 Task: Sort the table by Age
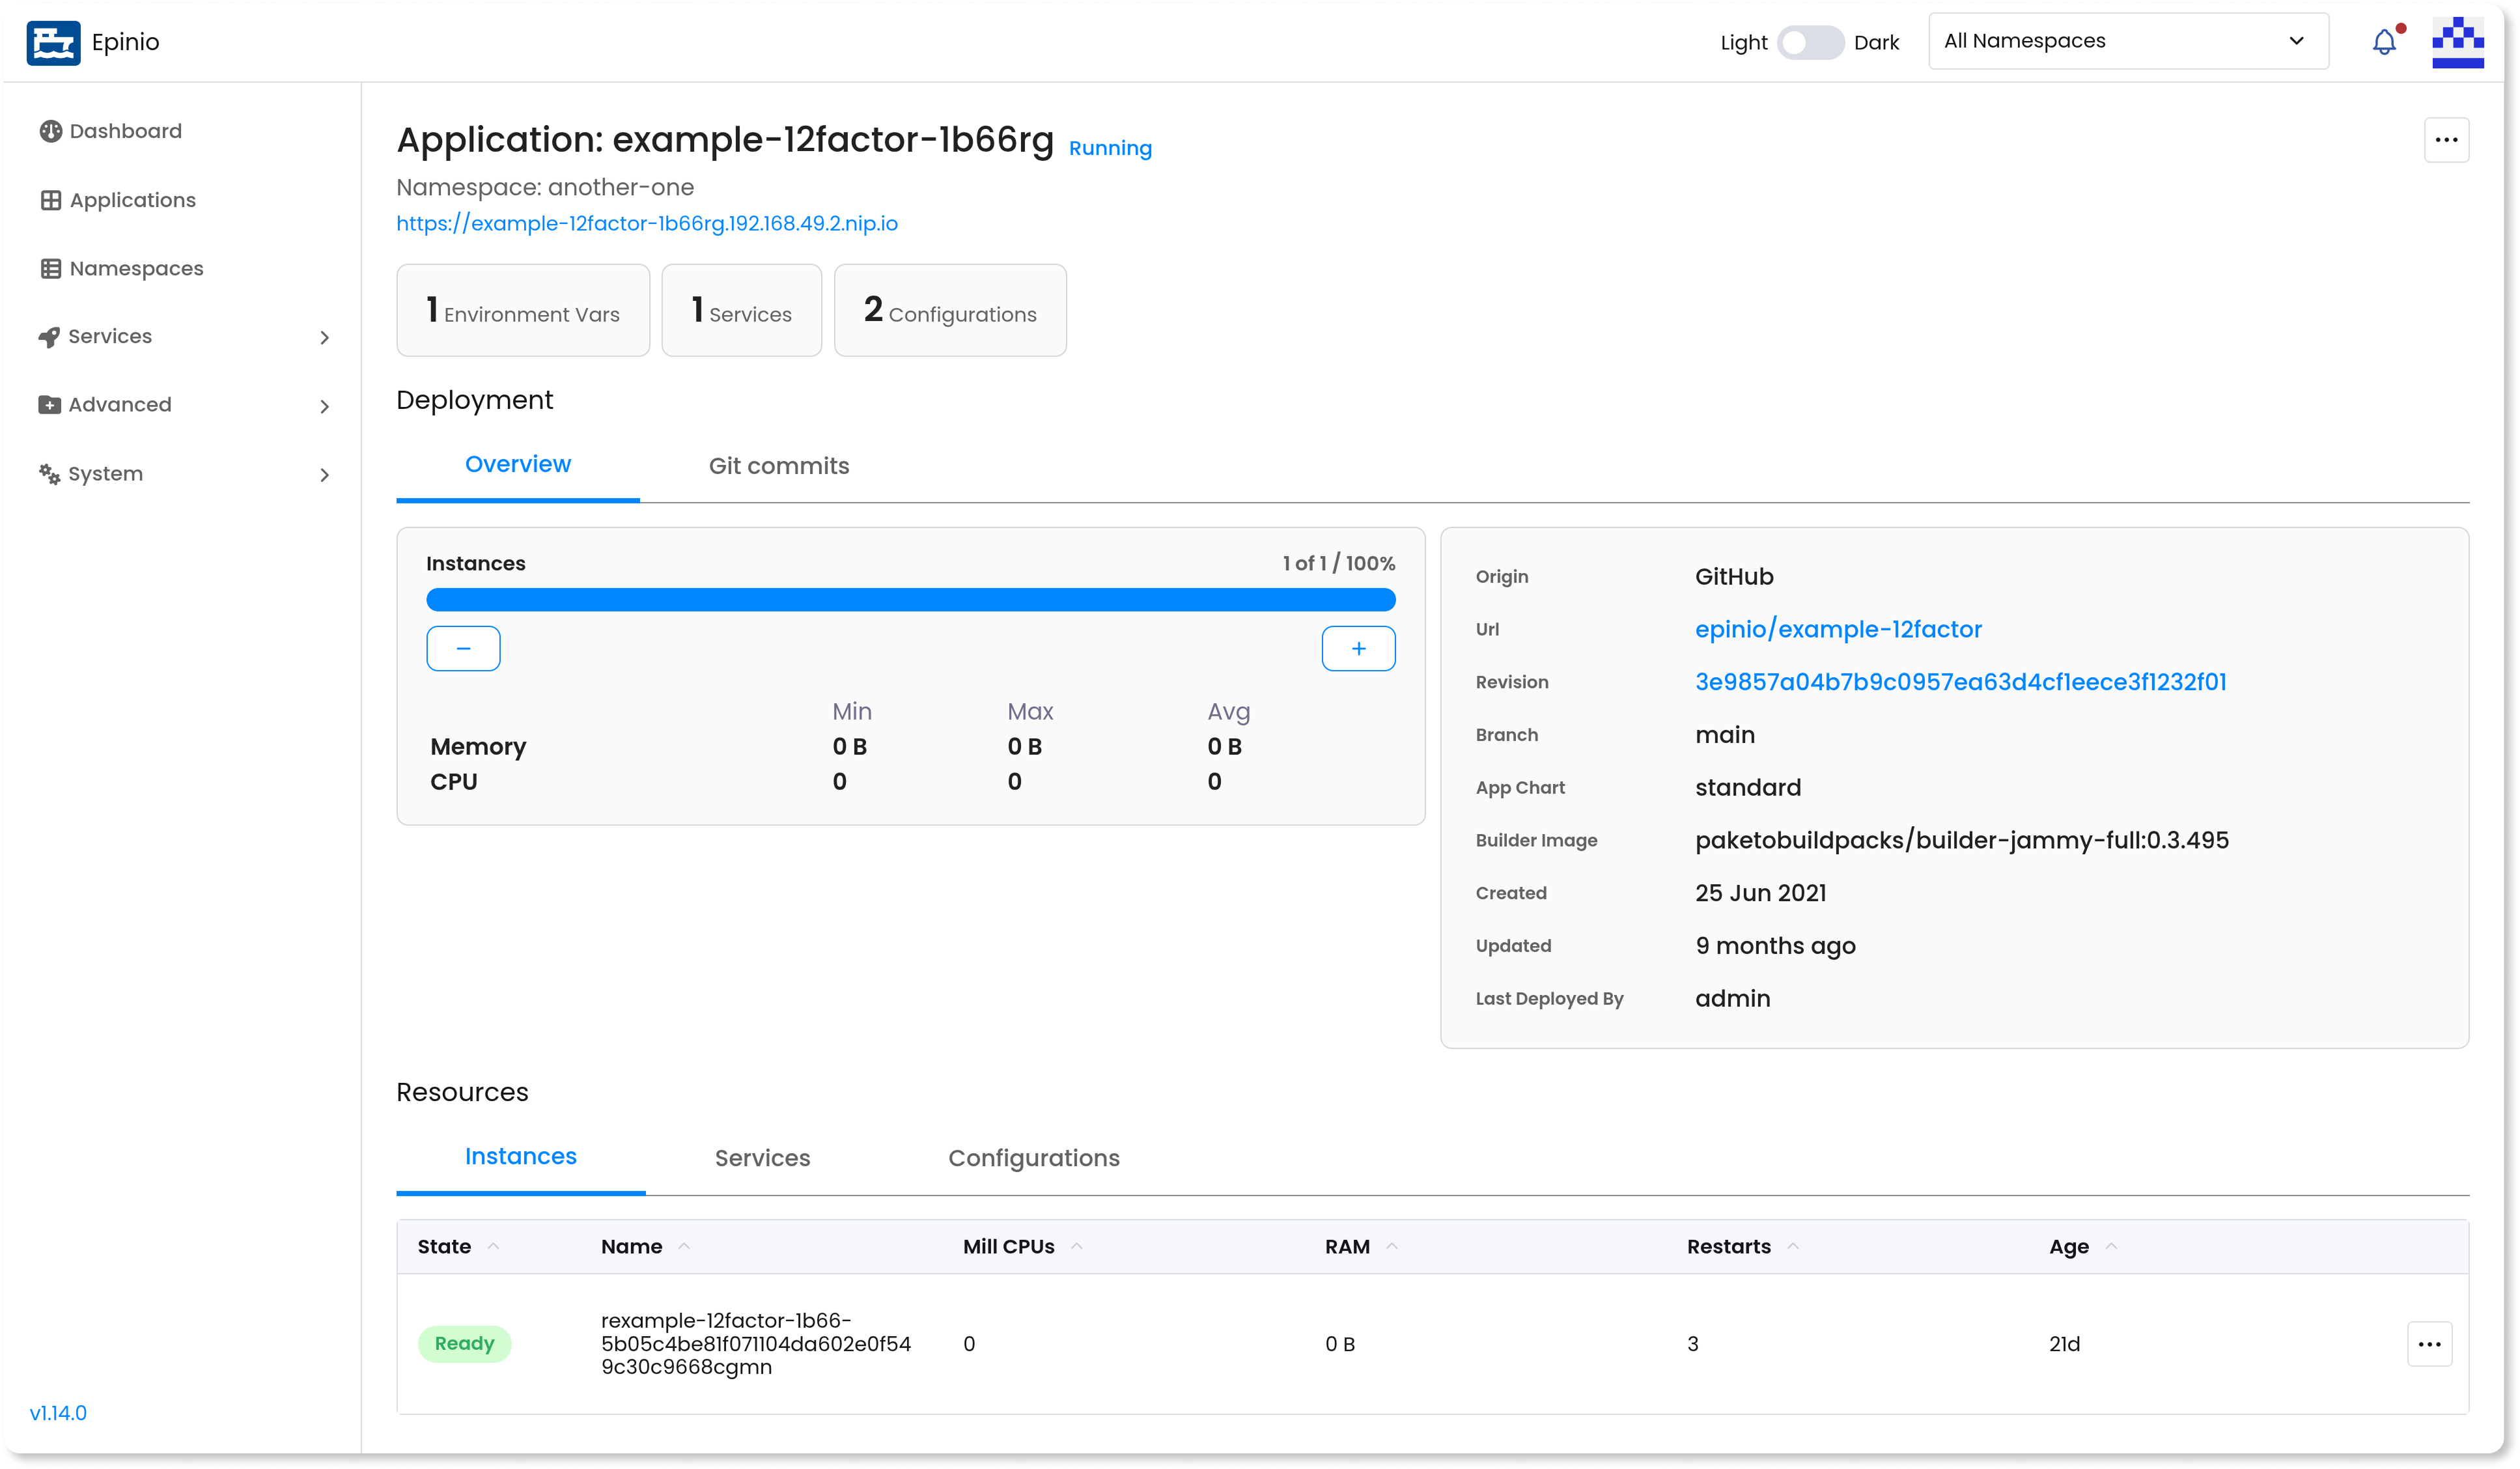(x=2083, y=1247)
